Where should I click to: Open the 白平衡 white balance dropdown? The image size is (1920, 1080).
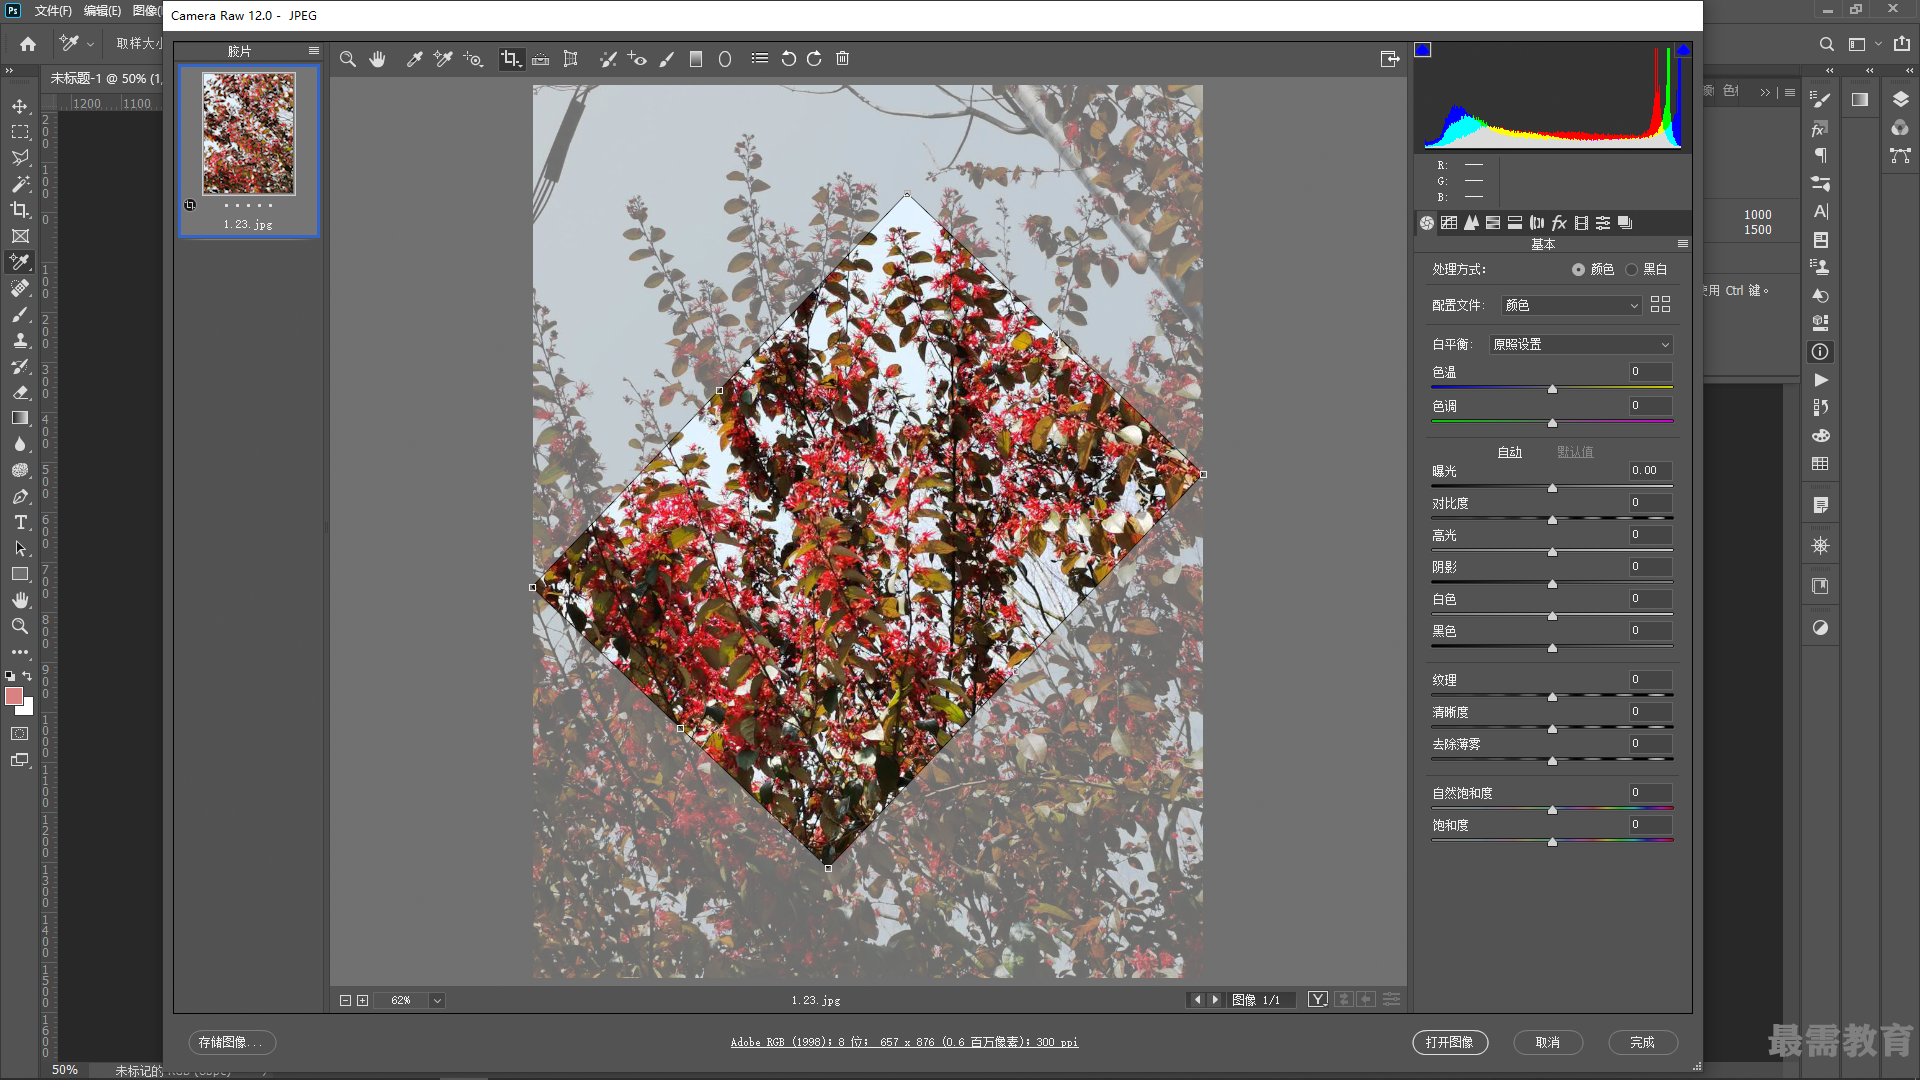pos(1581,344)
